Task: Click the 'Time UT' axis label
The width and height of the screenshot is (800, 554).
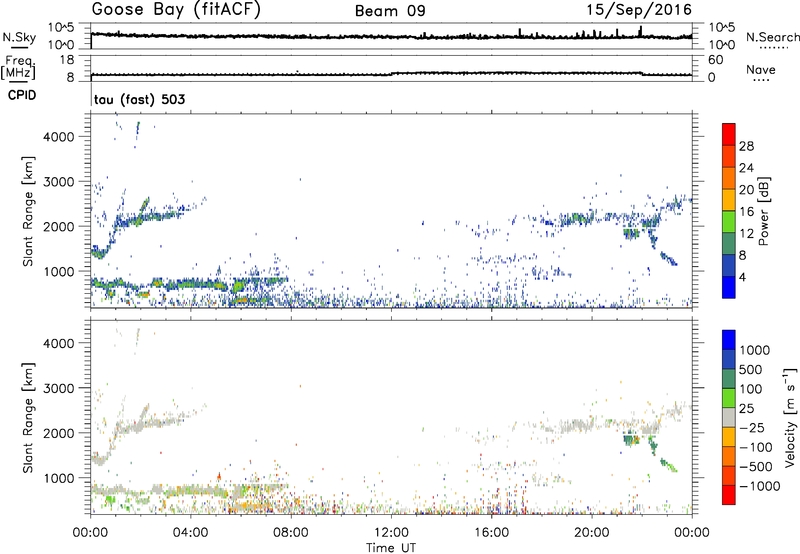Action: click(391, 548)
